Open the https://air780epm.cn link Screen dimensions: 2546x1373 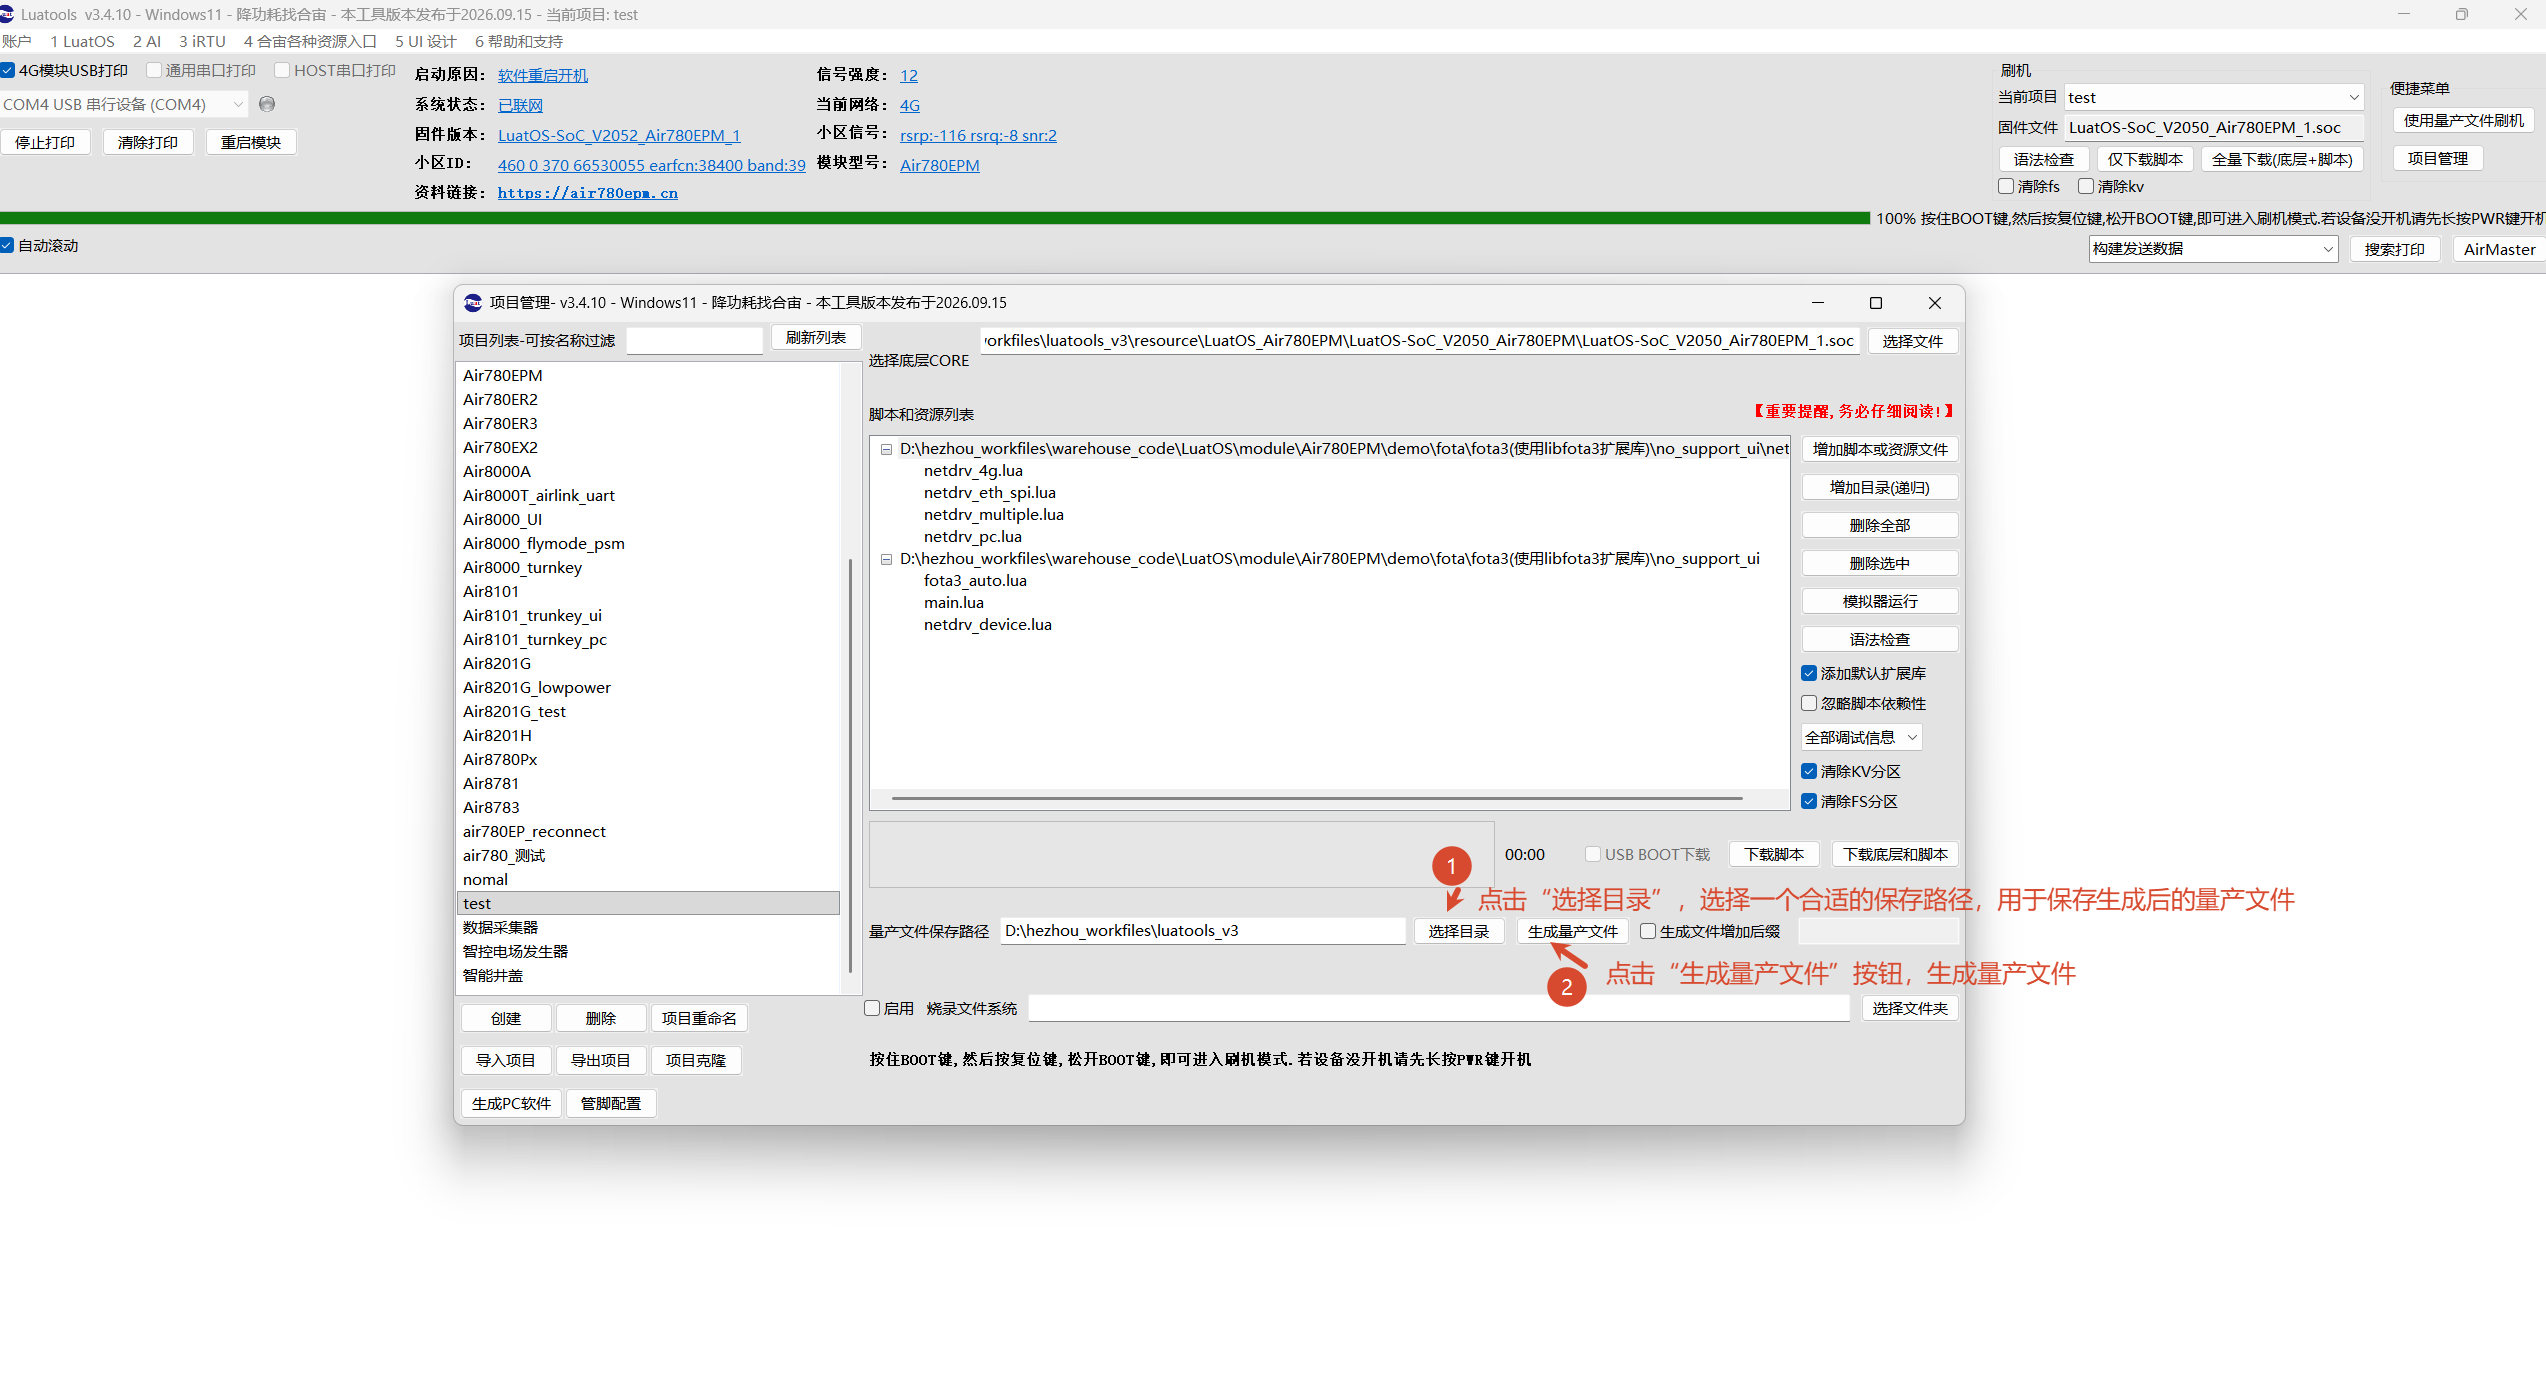pyautogui.click(x=588, y=193)
